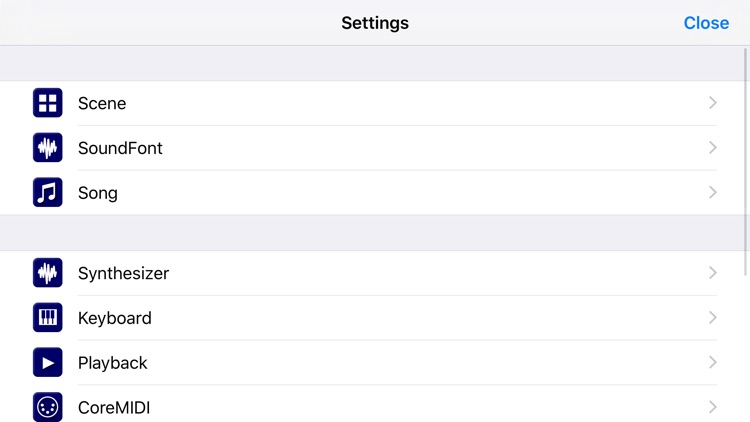The height and width of the screenshot is (422, 750).
Task: Expand the Song row chevron
Action: 713,192
